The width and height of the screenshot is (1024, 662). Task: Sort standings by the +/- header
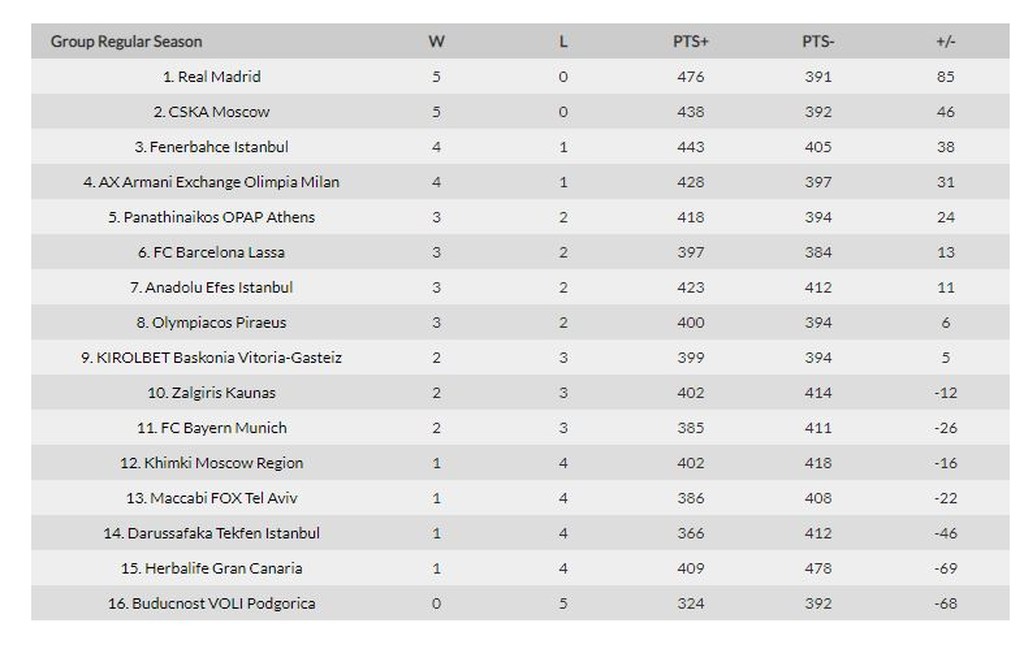(x=945, y=42)
